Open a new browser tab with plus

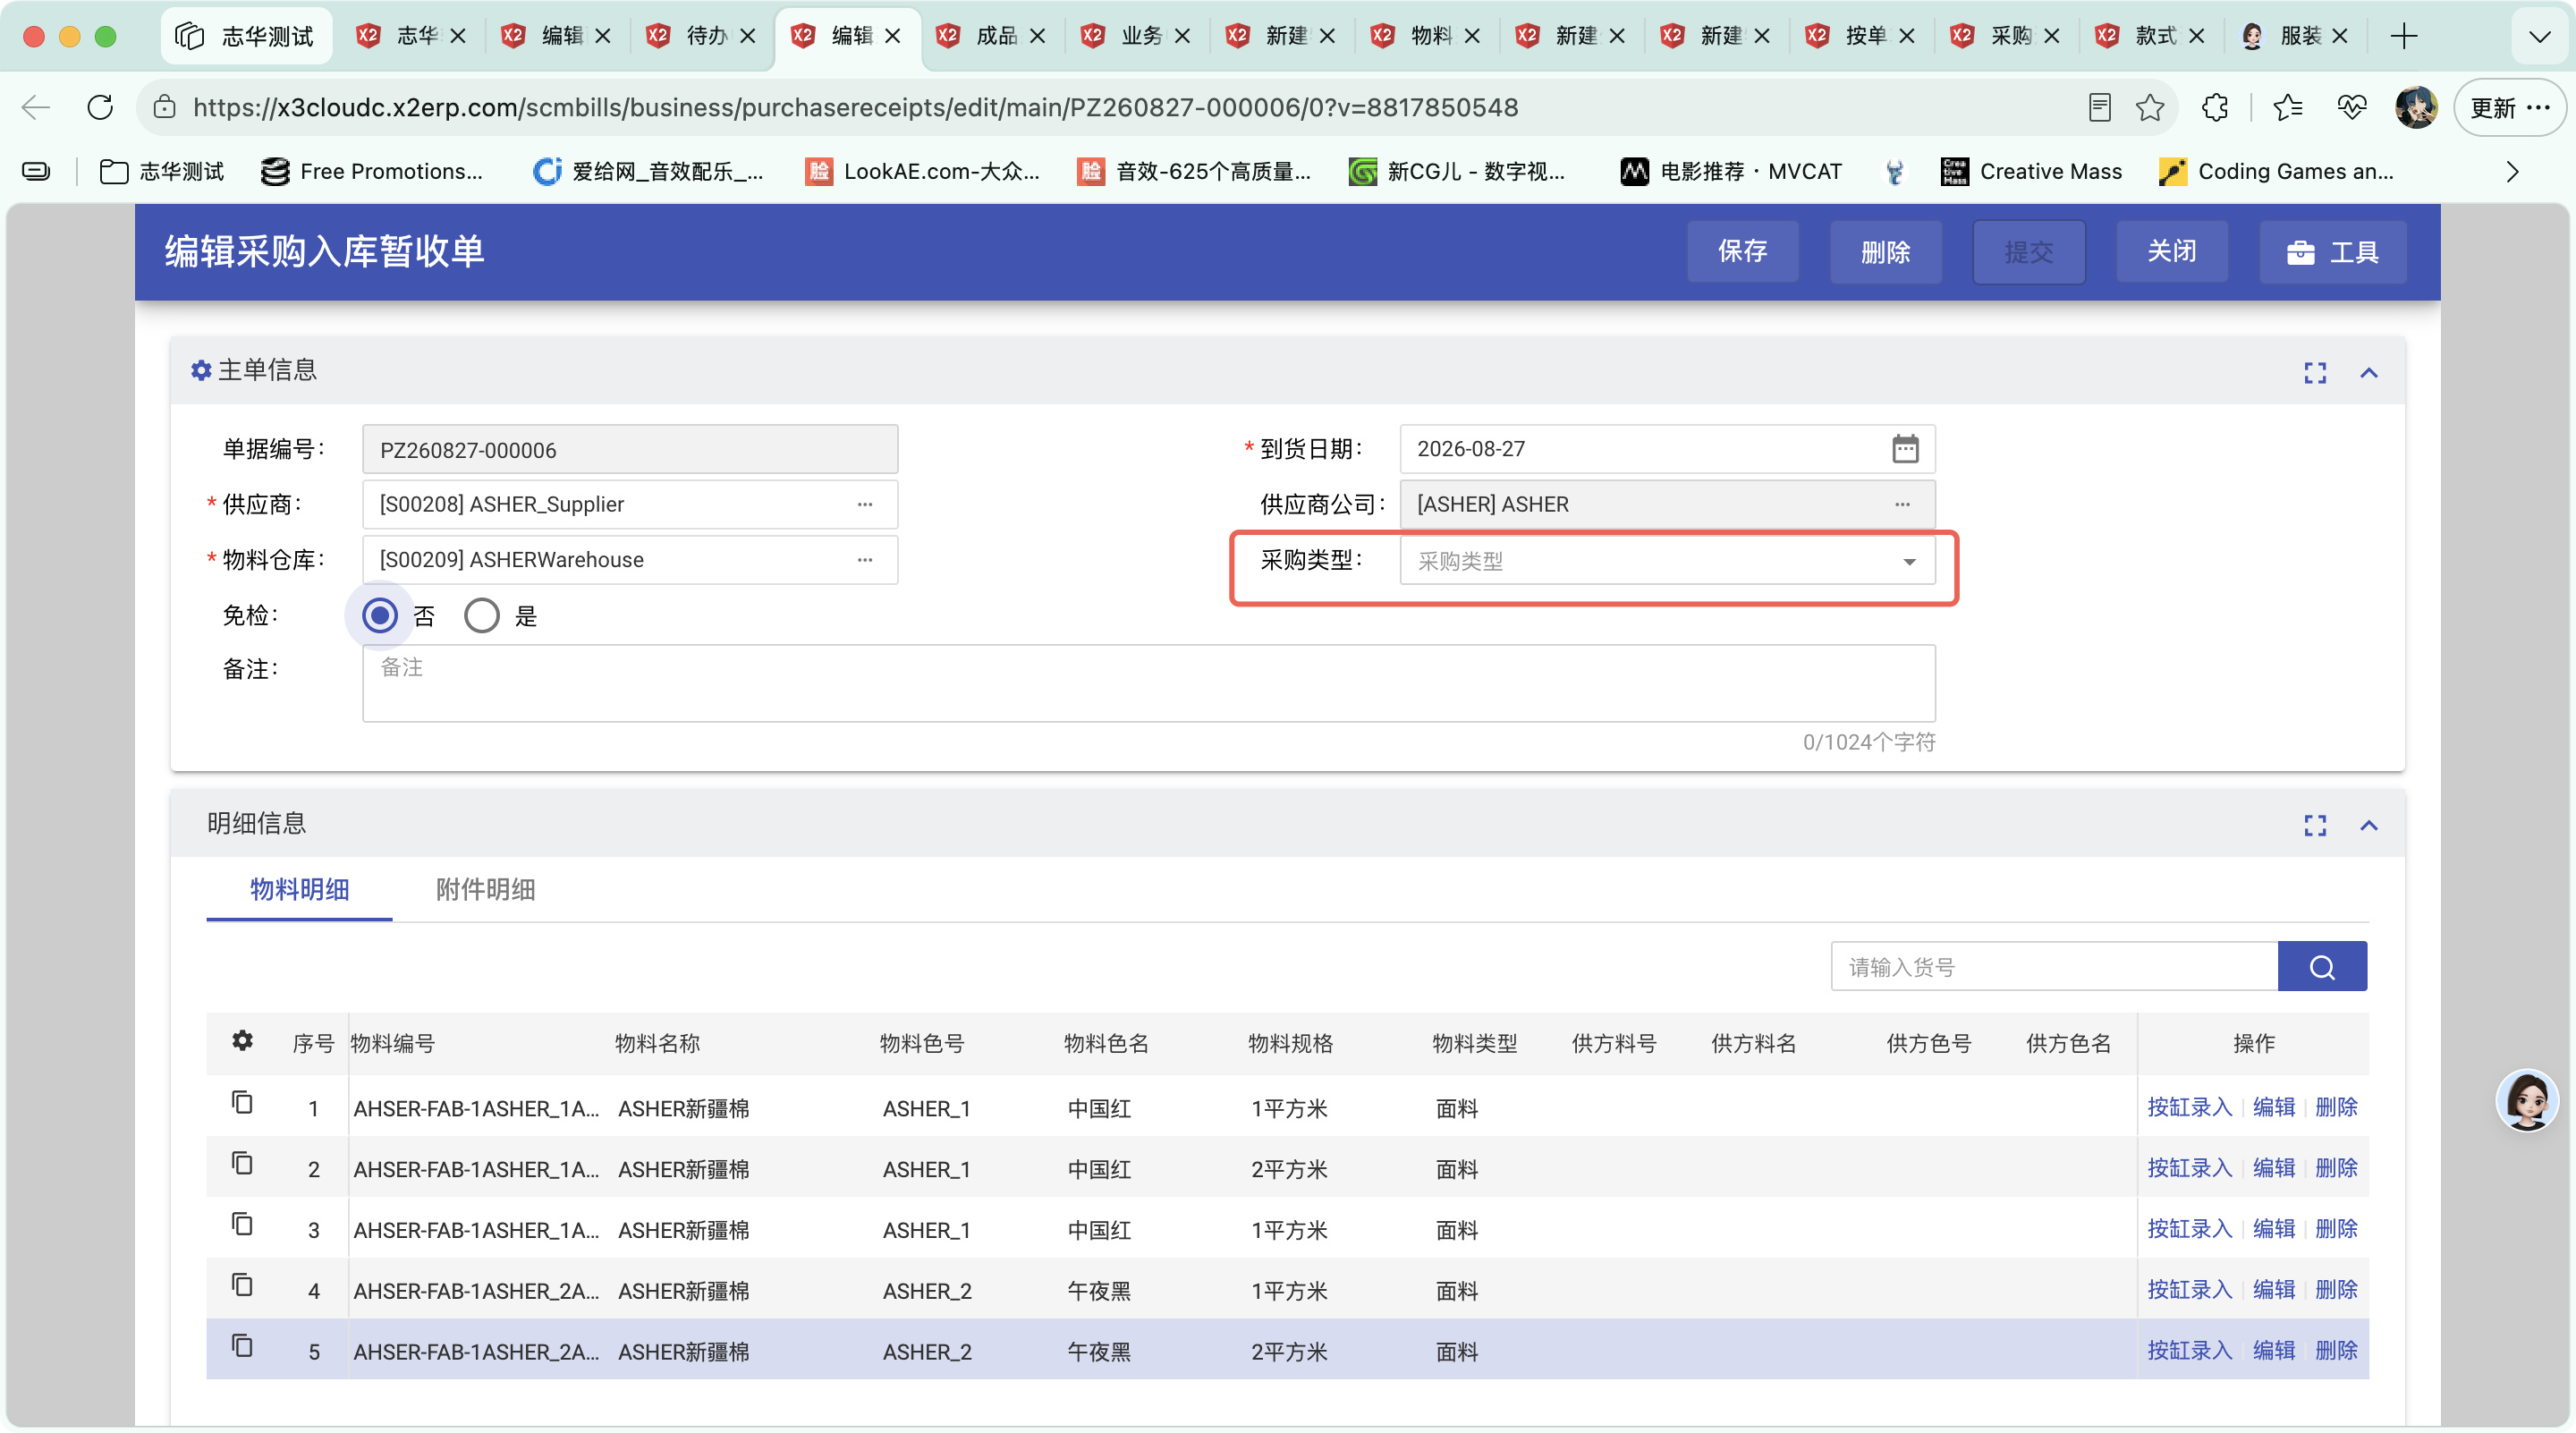click(x=2404, y=37)
